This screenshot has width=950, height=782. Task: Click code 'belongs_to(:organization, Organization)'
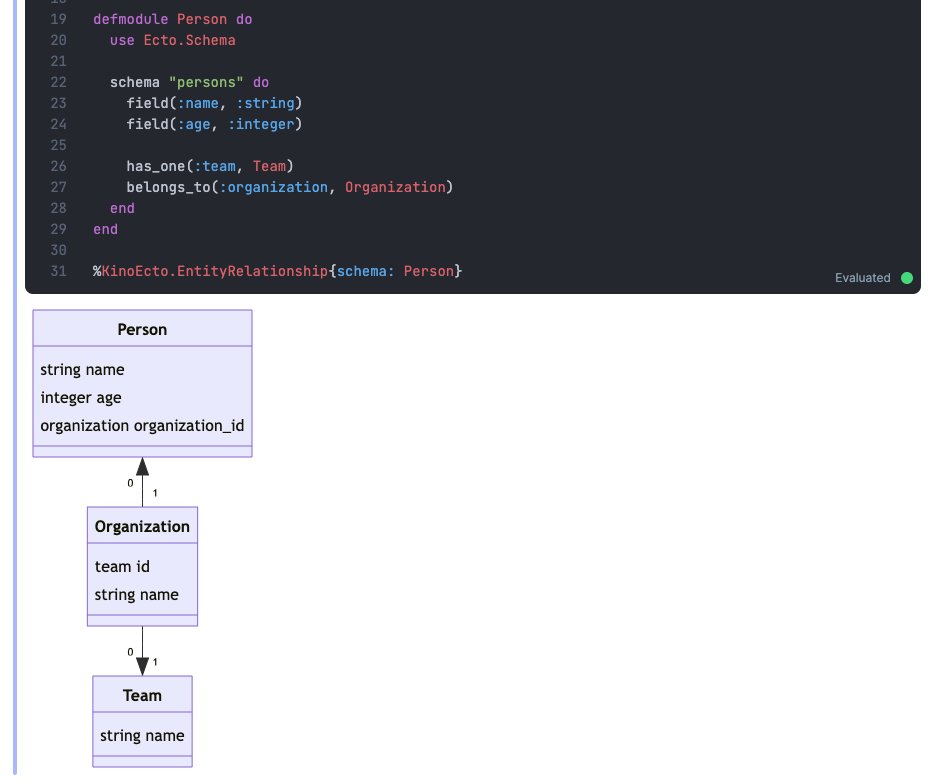pyautogui.click(x=290, y=187)
